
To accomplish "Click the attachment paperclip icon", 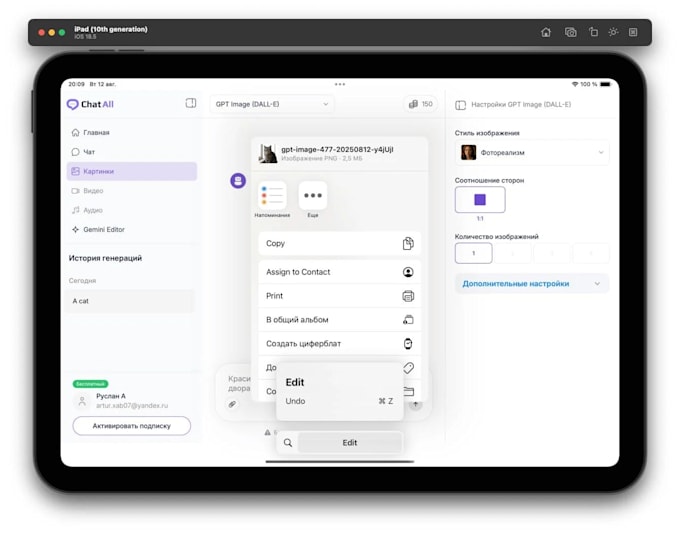I will [232, 404].
